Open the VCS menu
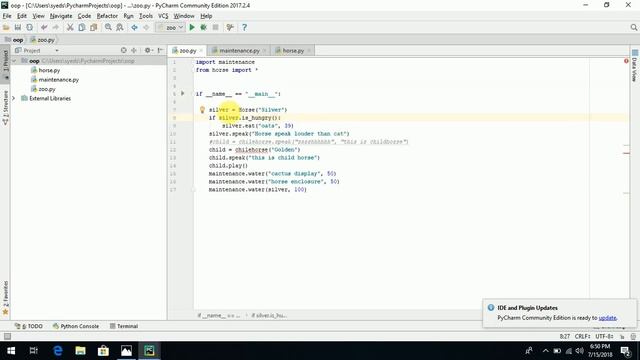Viewport: 640px width, 360px height. click(163, 16)
